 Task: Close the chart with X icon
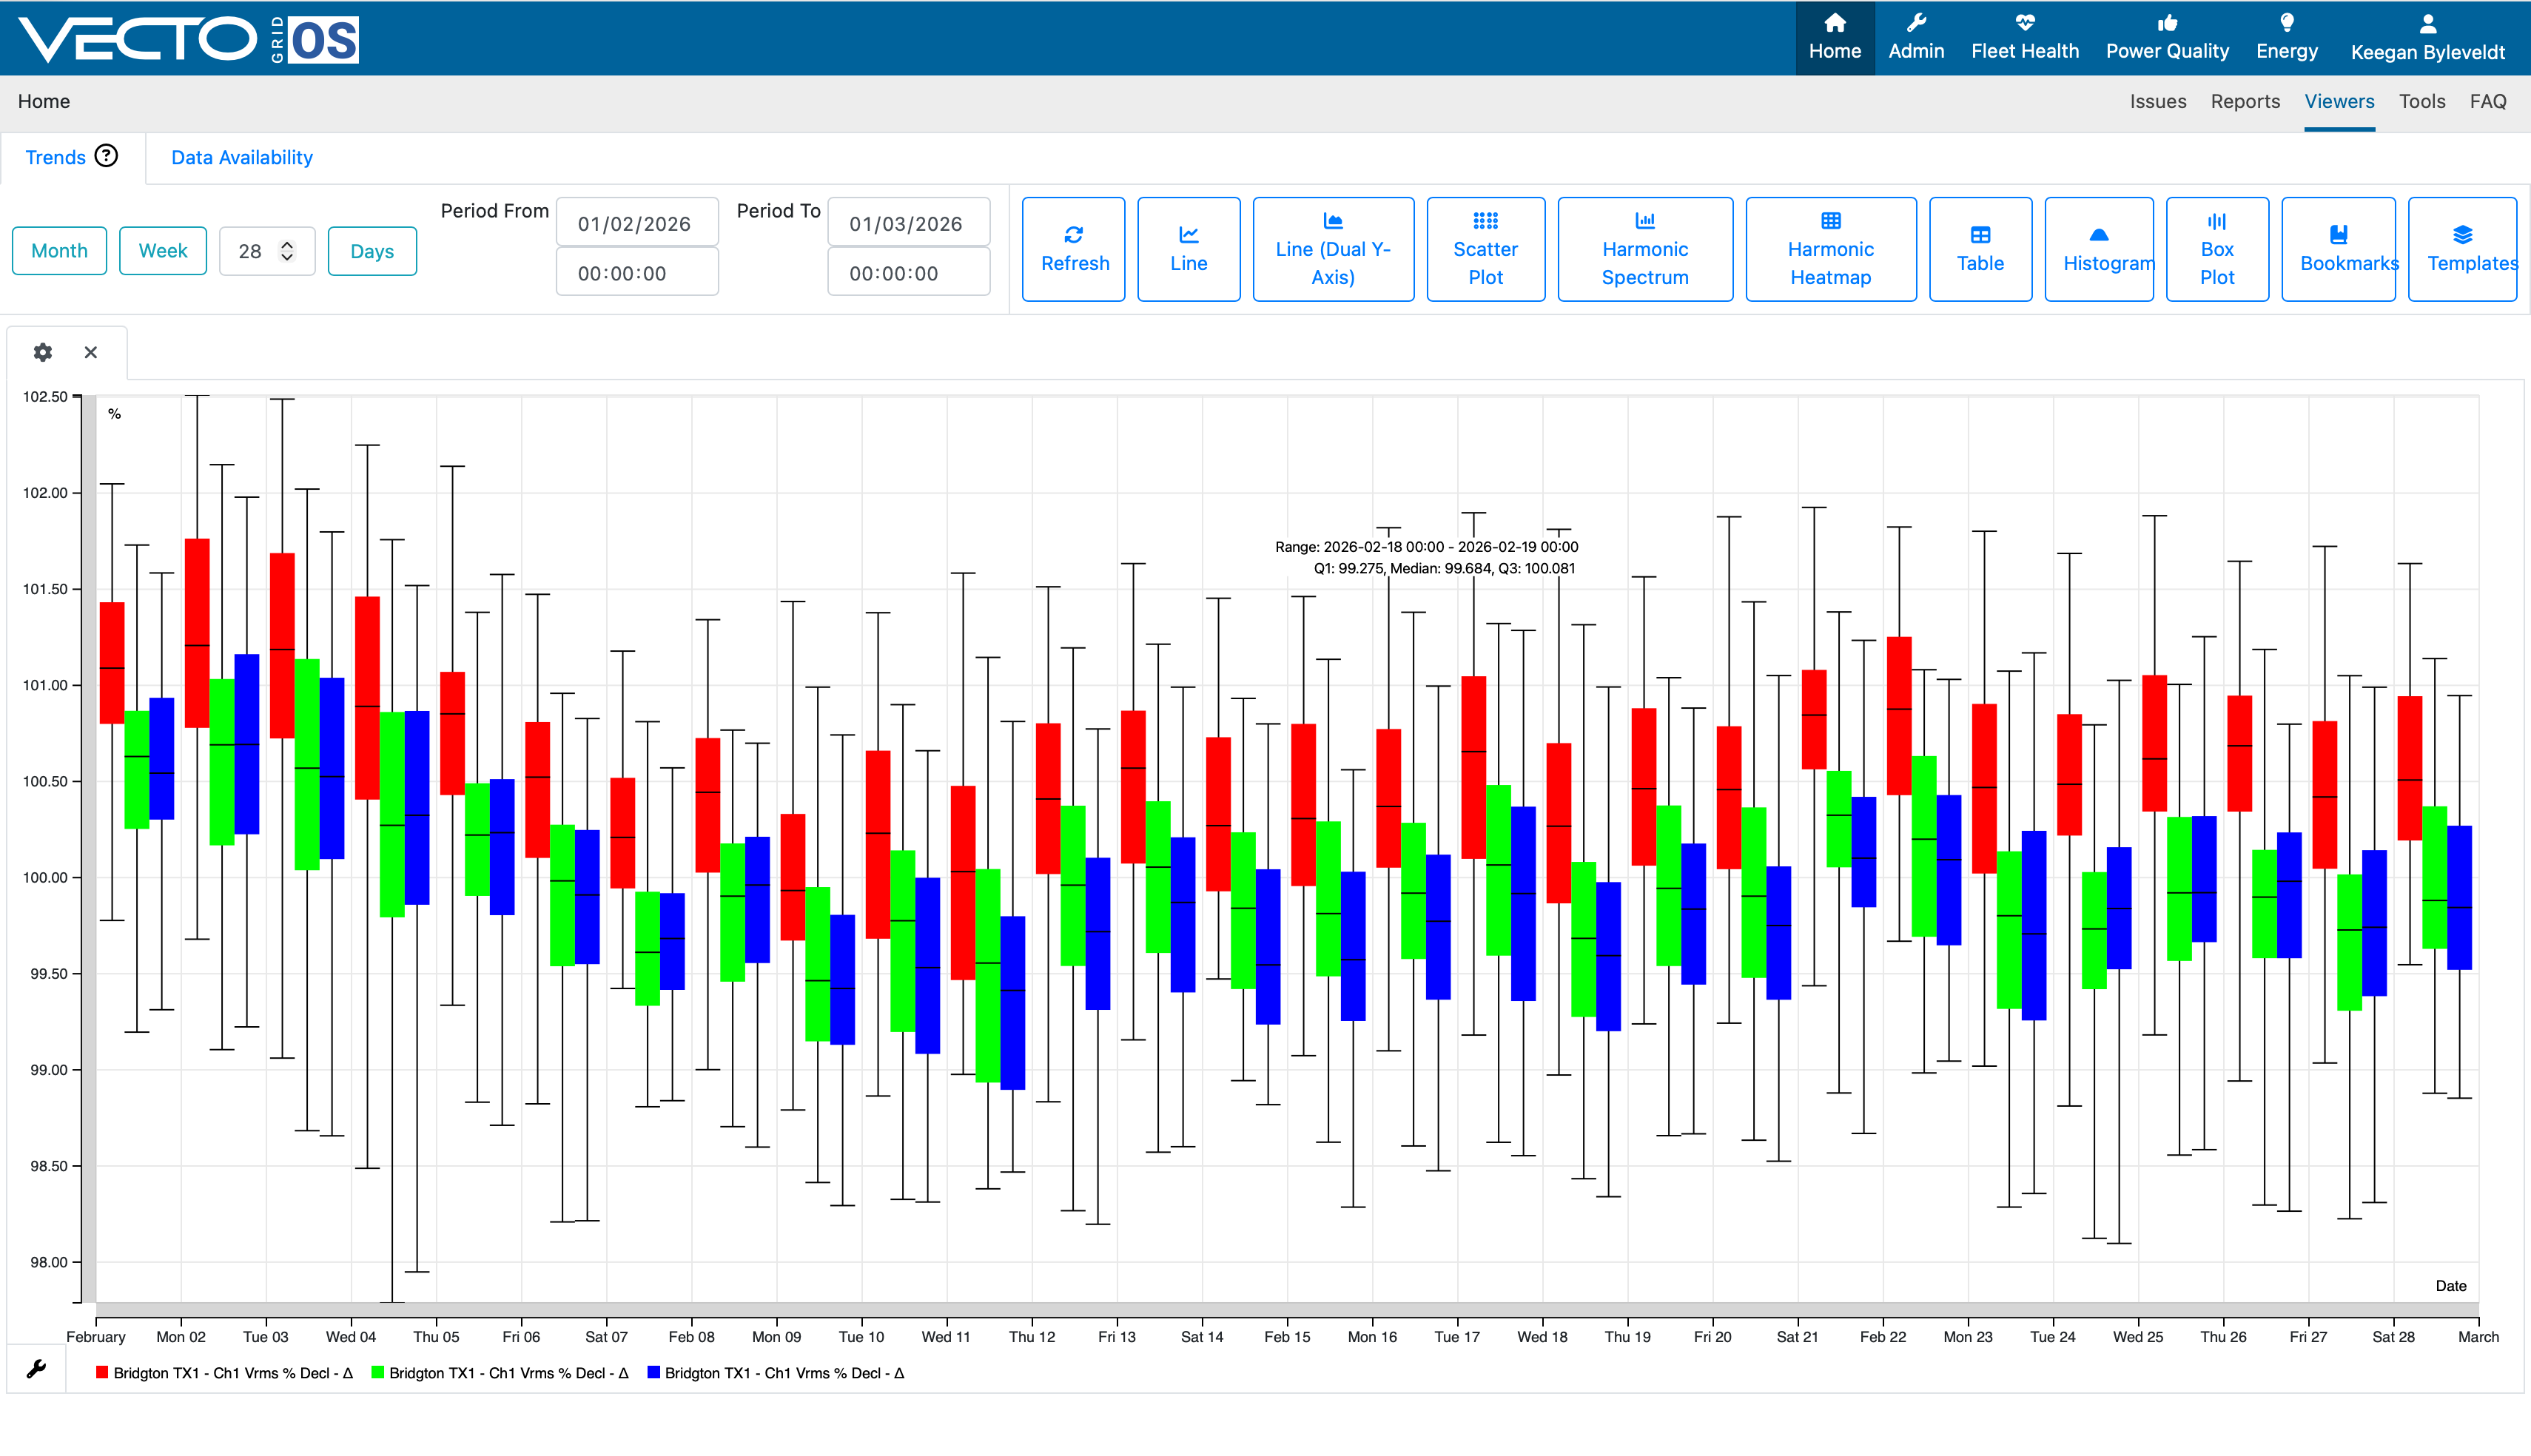coord(91,352)
